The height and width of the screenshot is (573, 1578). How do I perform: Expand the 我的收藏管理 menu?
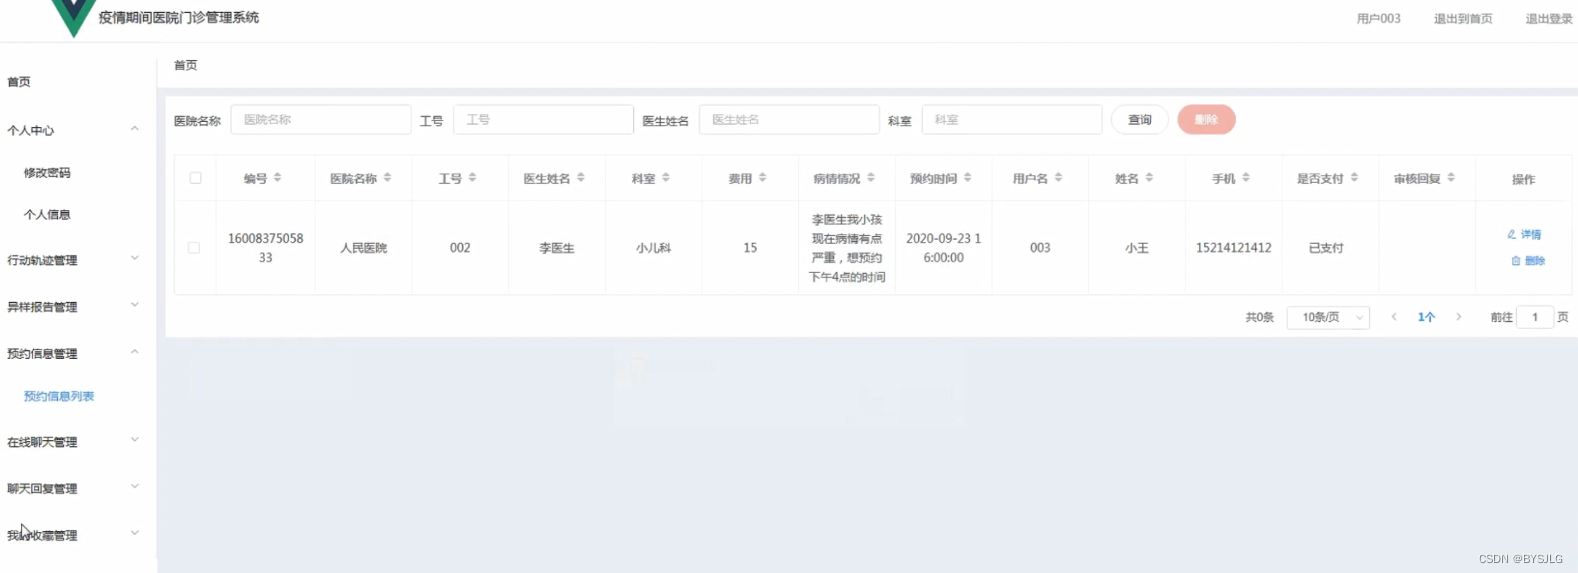(x=135, y=534)
